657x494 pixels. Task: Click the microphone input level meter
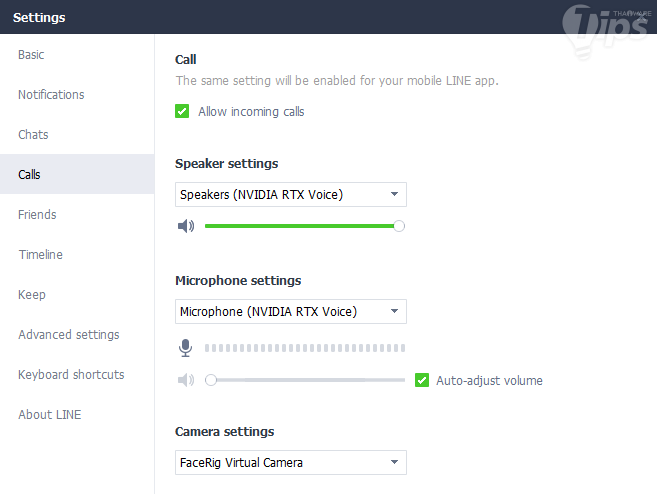point(305,348)
